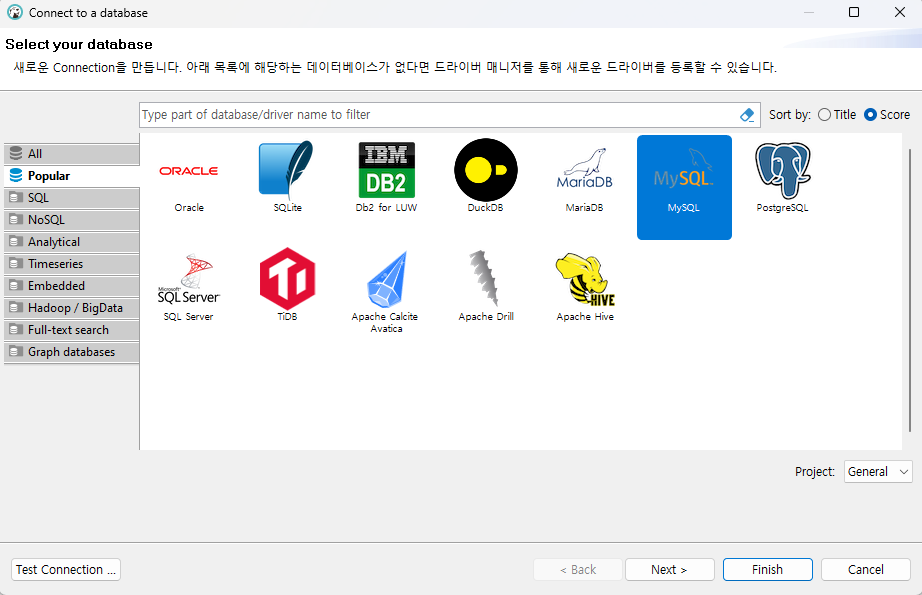
Task: Click the Test Connection button
Action: click(x=66, y=570)
